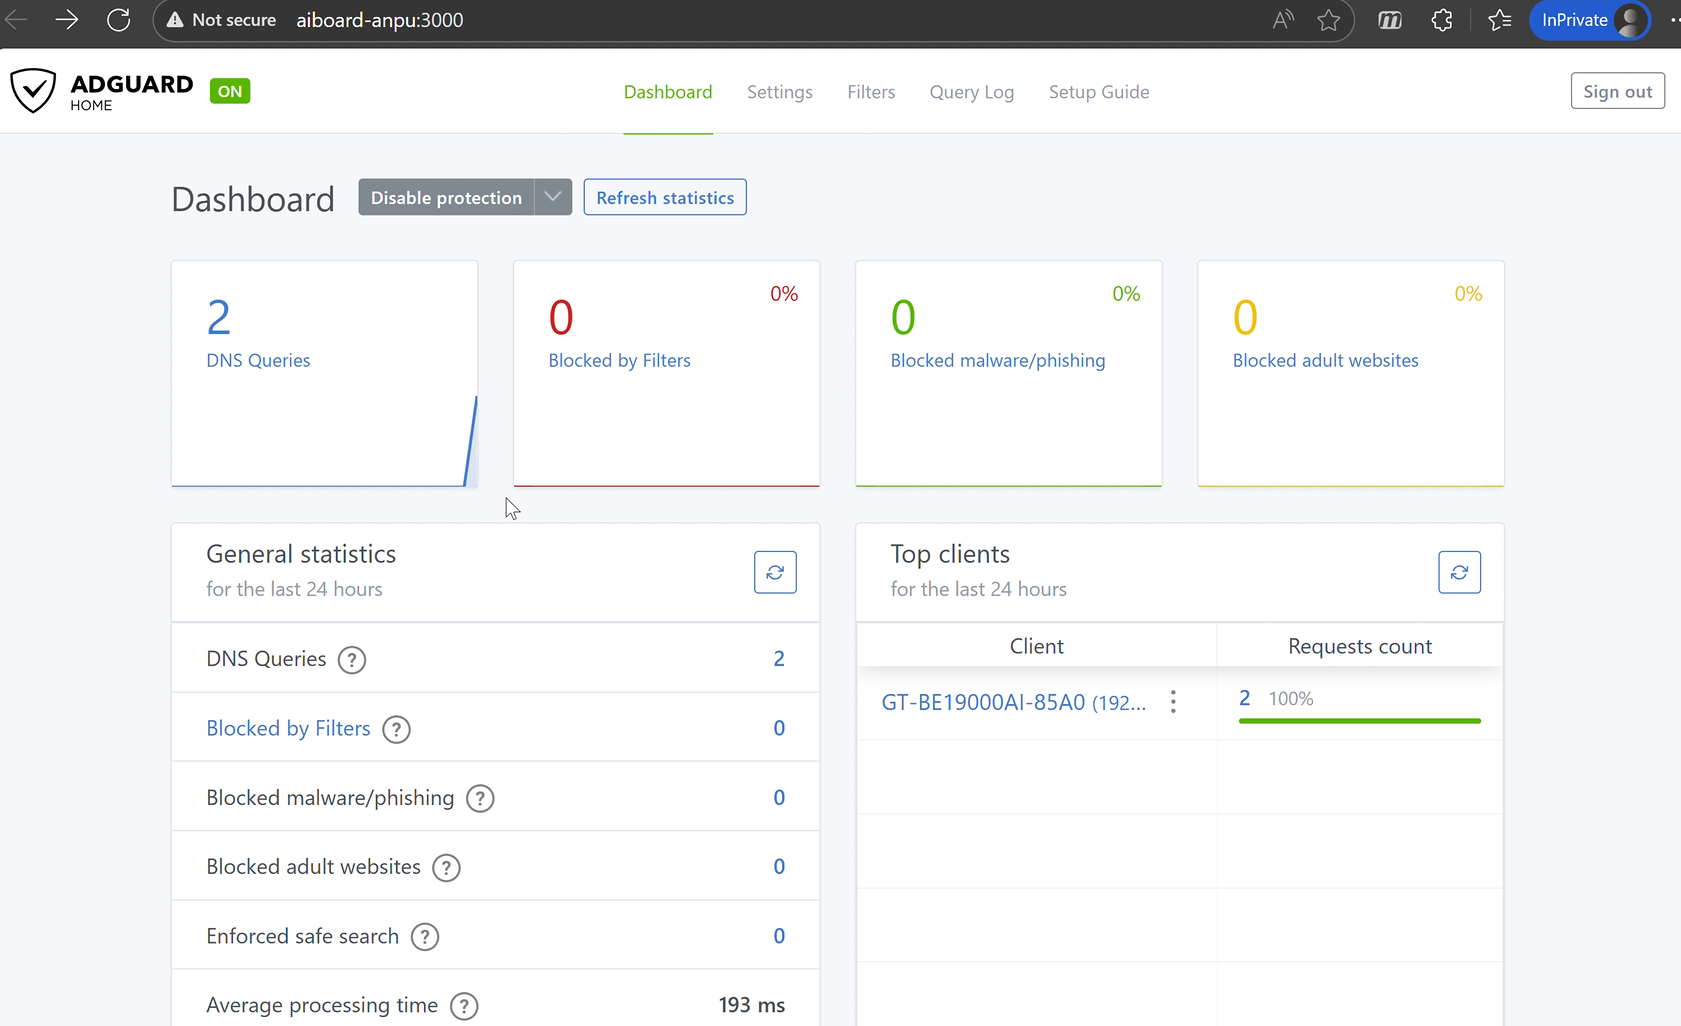Click help icon beside Blocked by Filters
The width and height of the screenshot is (1681, 1026).
pos(396,730)
